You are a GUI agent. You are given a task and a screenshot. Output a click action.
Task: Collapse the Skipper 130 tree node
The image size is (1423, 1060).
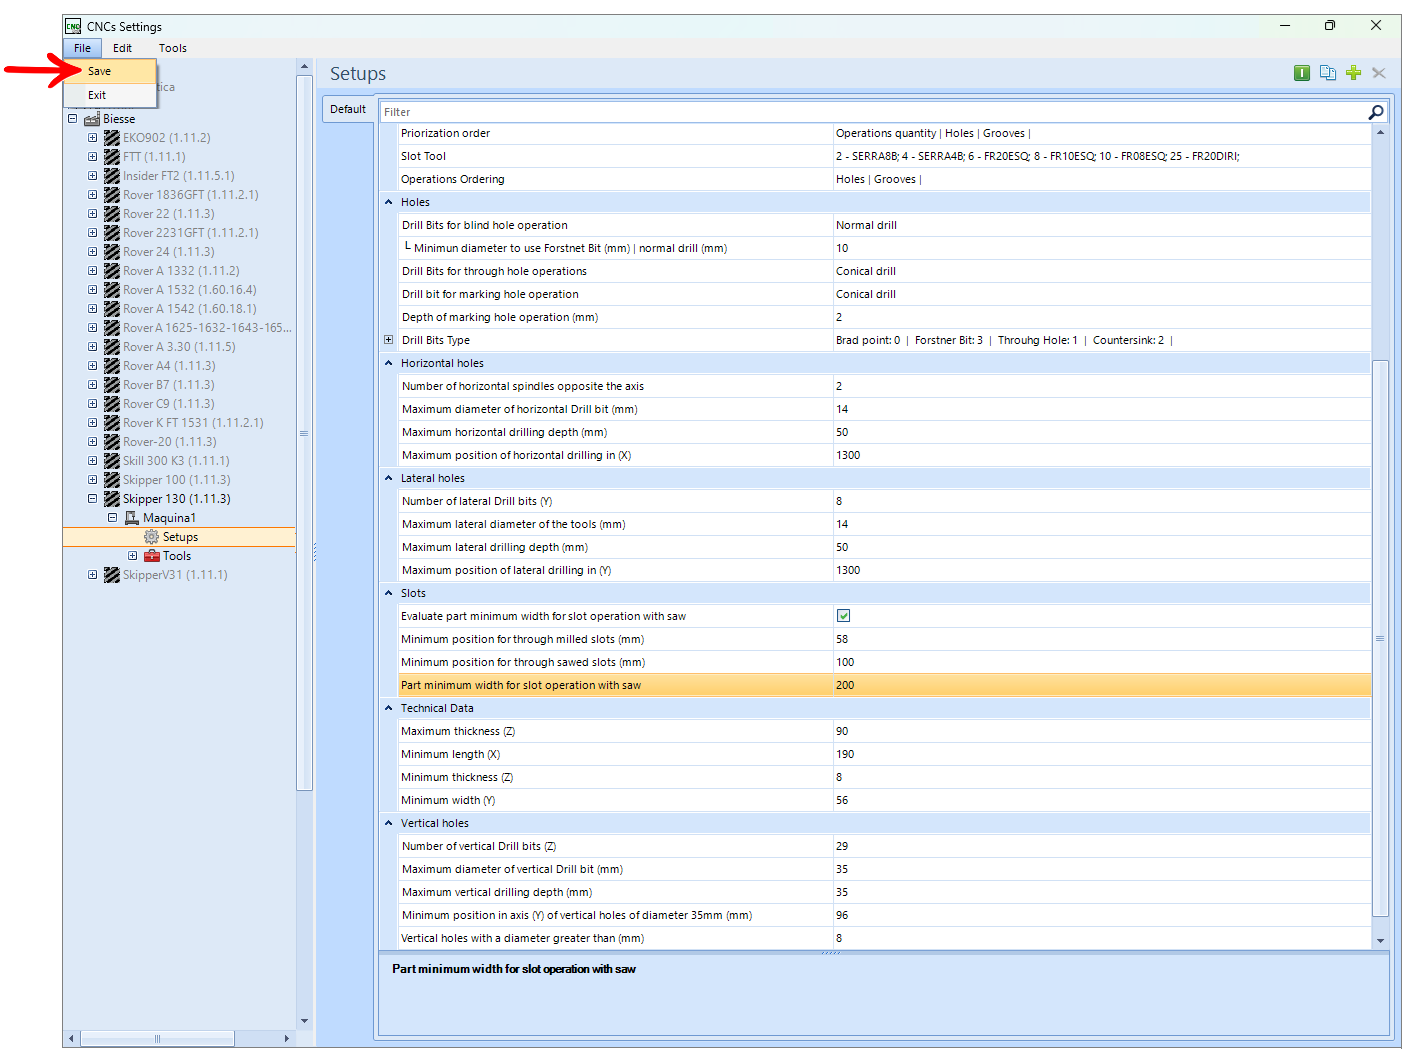(x=93, y=499)
